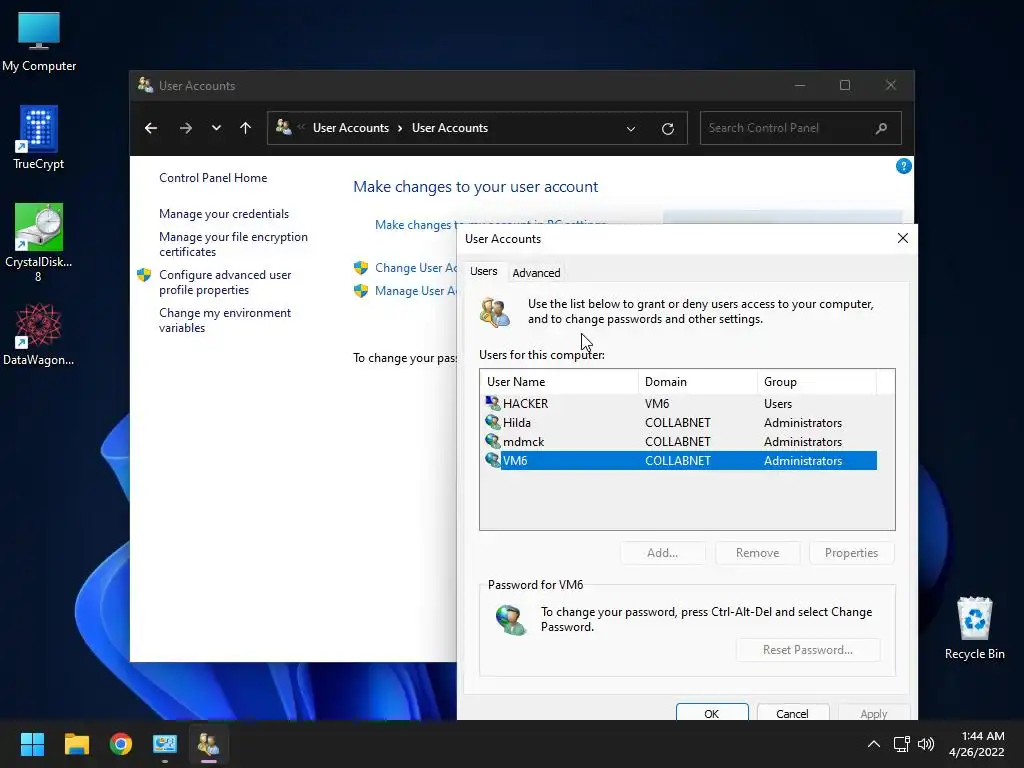1024x768 pixels.
Task: Open Change my environment variables link
Action: [x=225, y=320]
